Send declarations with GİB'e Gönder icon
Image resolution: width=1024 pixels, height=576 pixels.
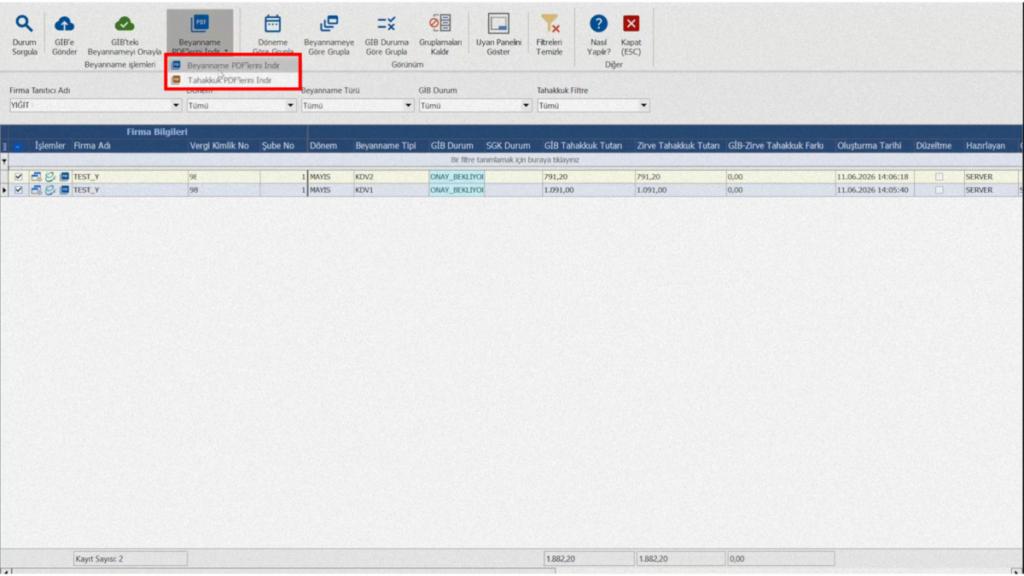coord(64,24)
